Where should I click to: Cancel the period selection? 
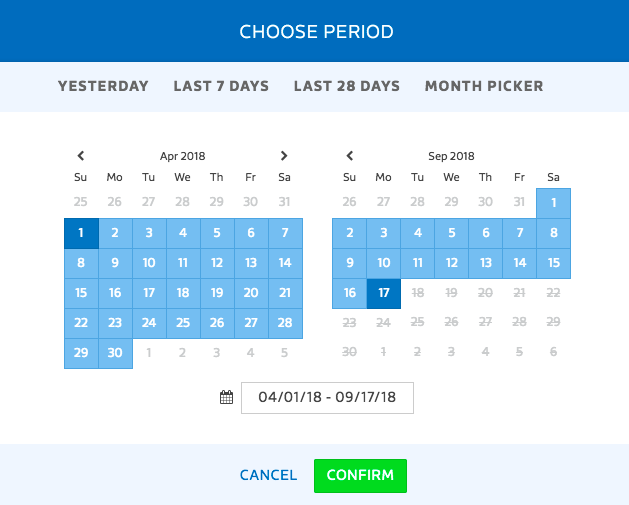[268, 475]
